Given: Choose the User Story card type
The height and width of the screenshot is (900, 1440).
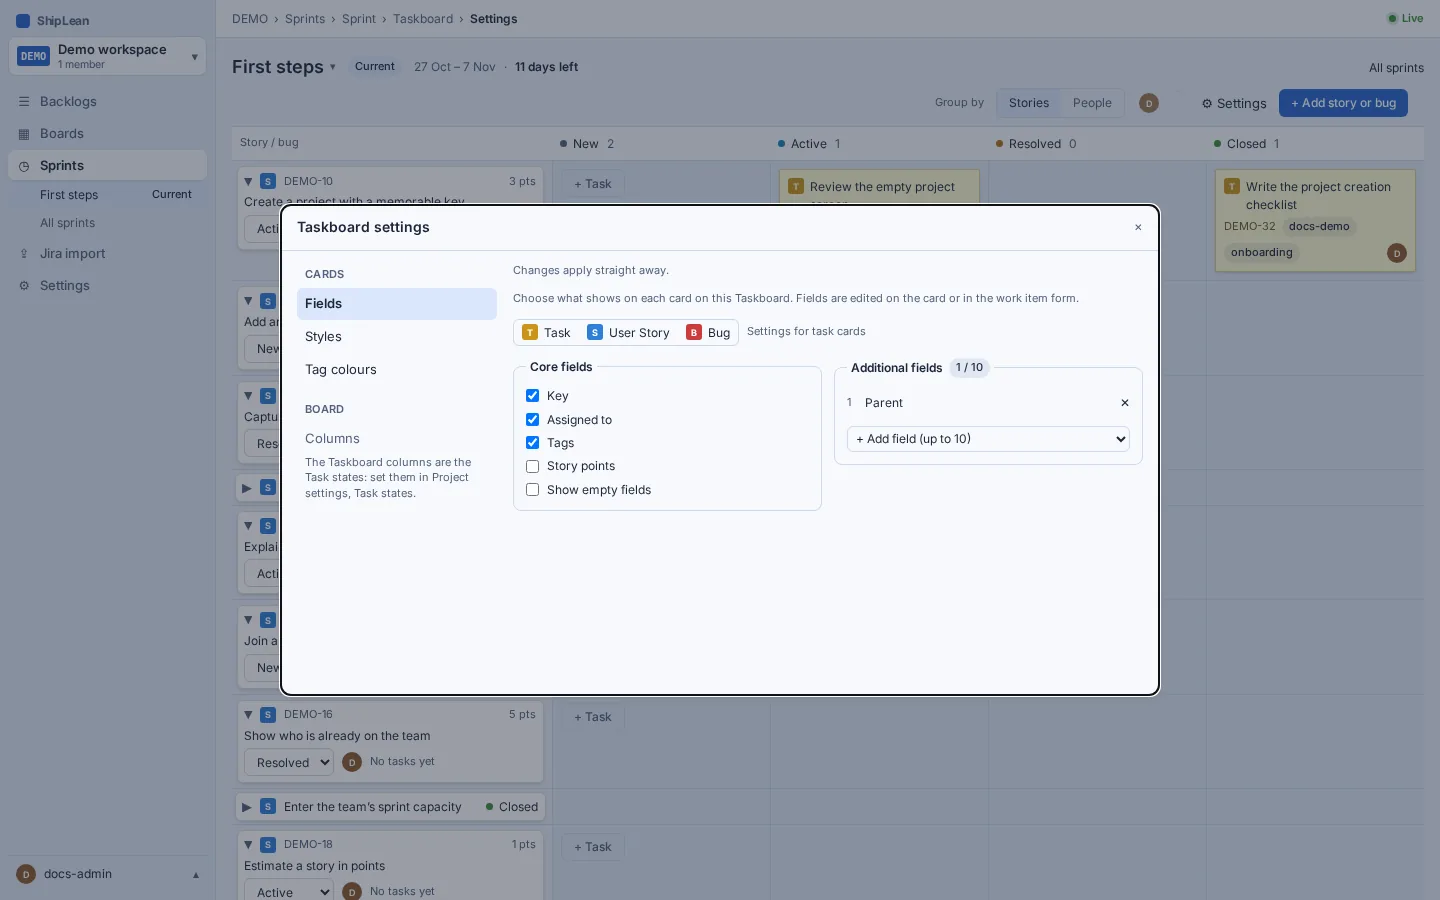Looking at the screenshot, I should (629, 333).
